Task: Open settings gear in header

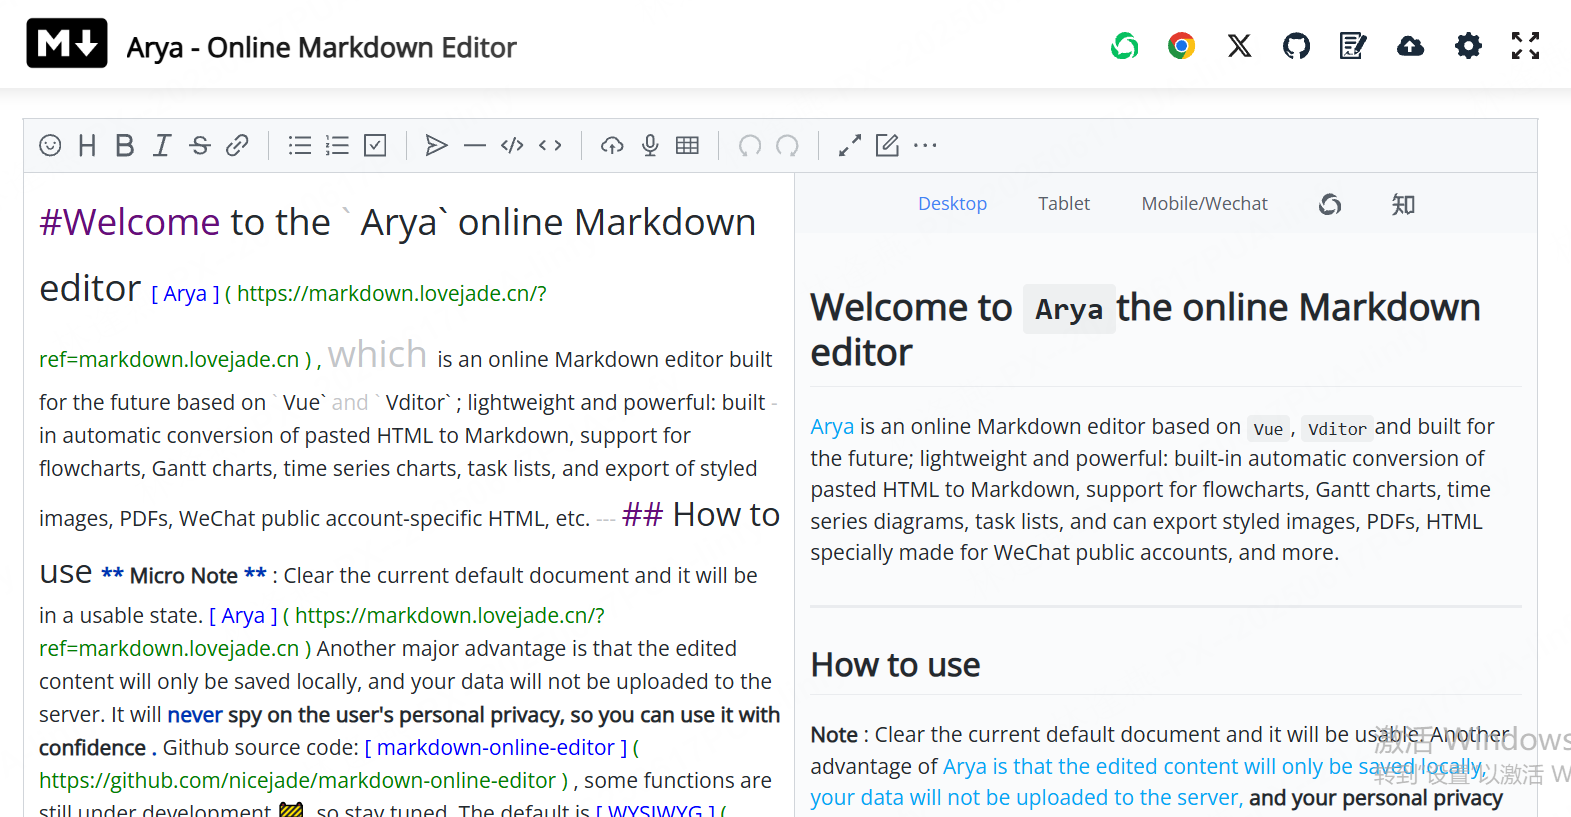Action: 1468,46
